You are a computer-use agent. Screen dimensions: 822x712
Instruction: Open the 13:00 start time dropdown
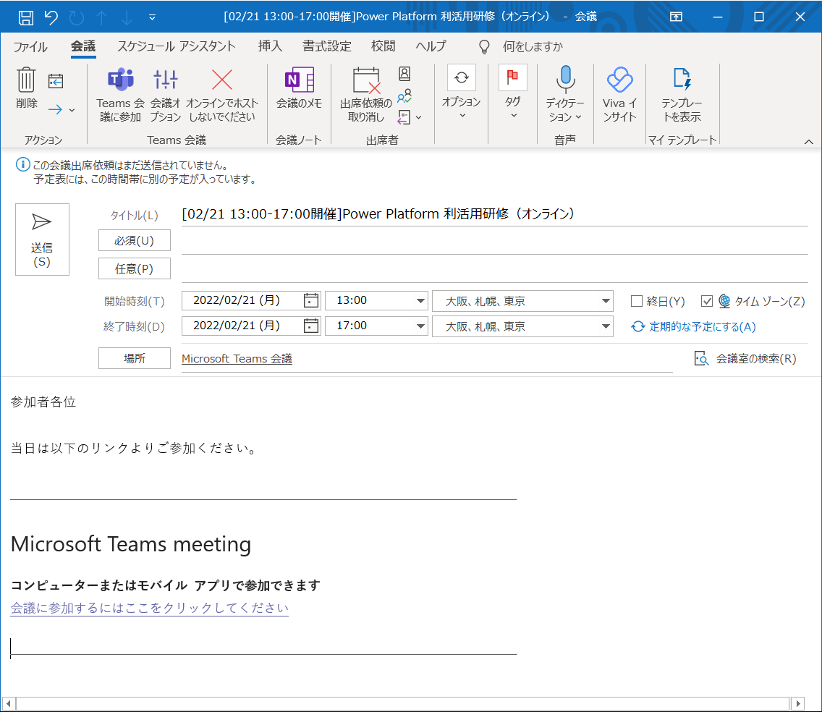pos(420,301)
